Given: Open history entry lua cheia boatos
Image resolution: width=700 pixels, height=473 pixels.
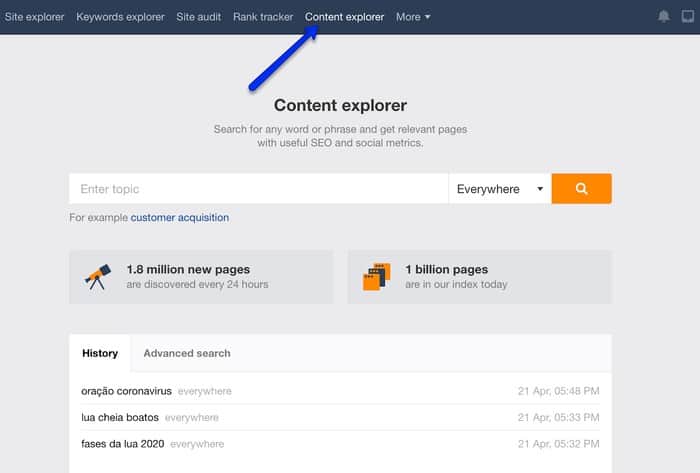Looking at the screenshot, I should click(x=120, y=418).
